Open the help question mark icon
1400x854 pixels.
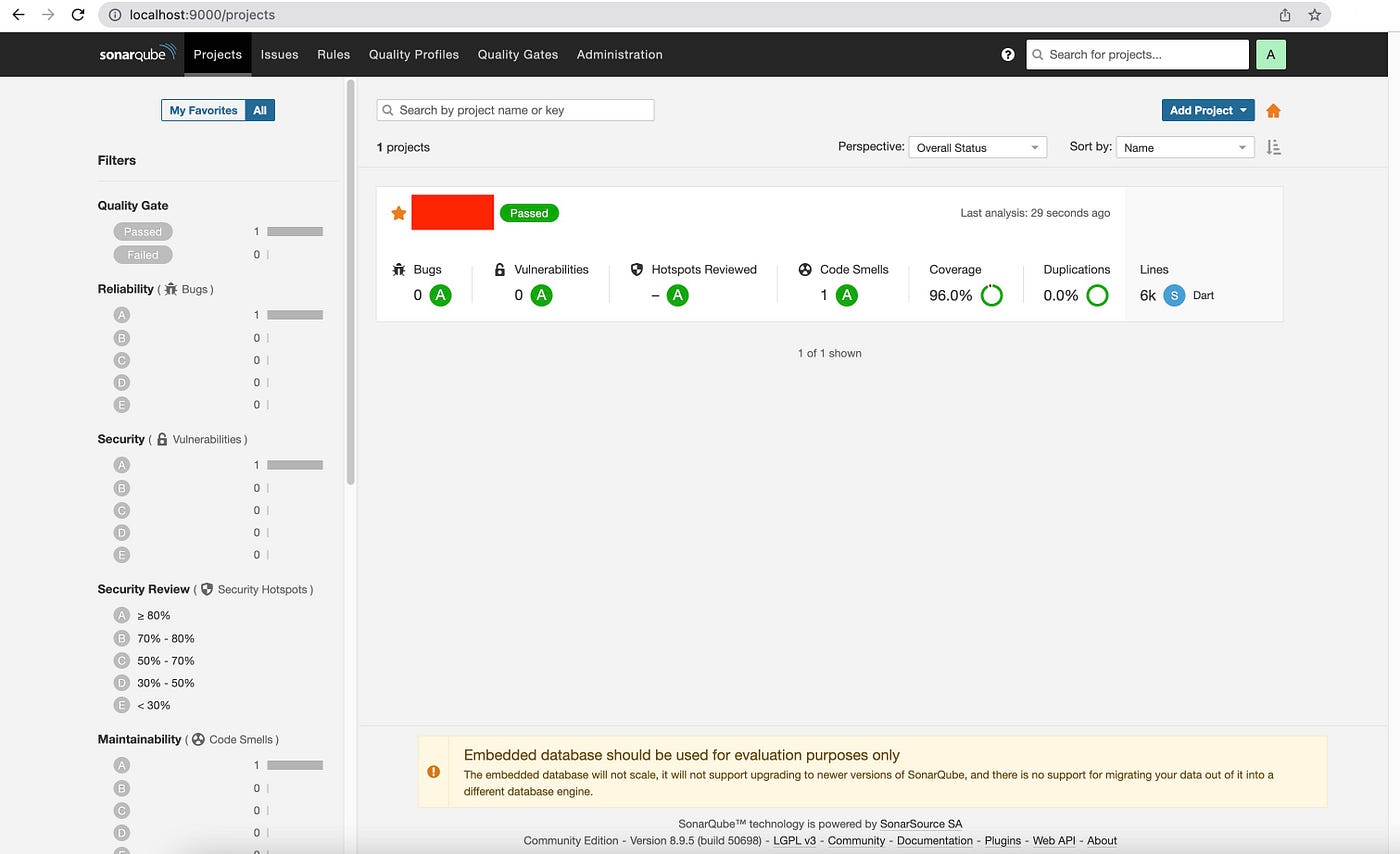[1008, 55]
